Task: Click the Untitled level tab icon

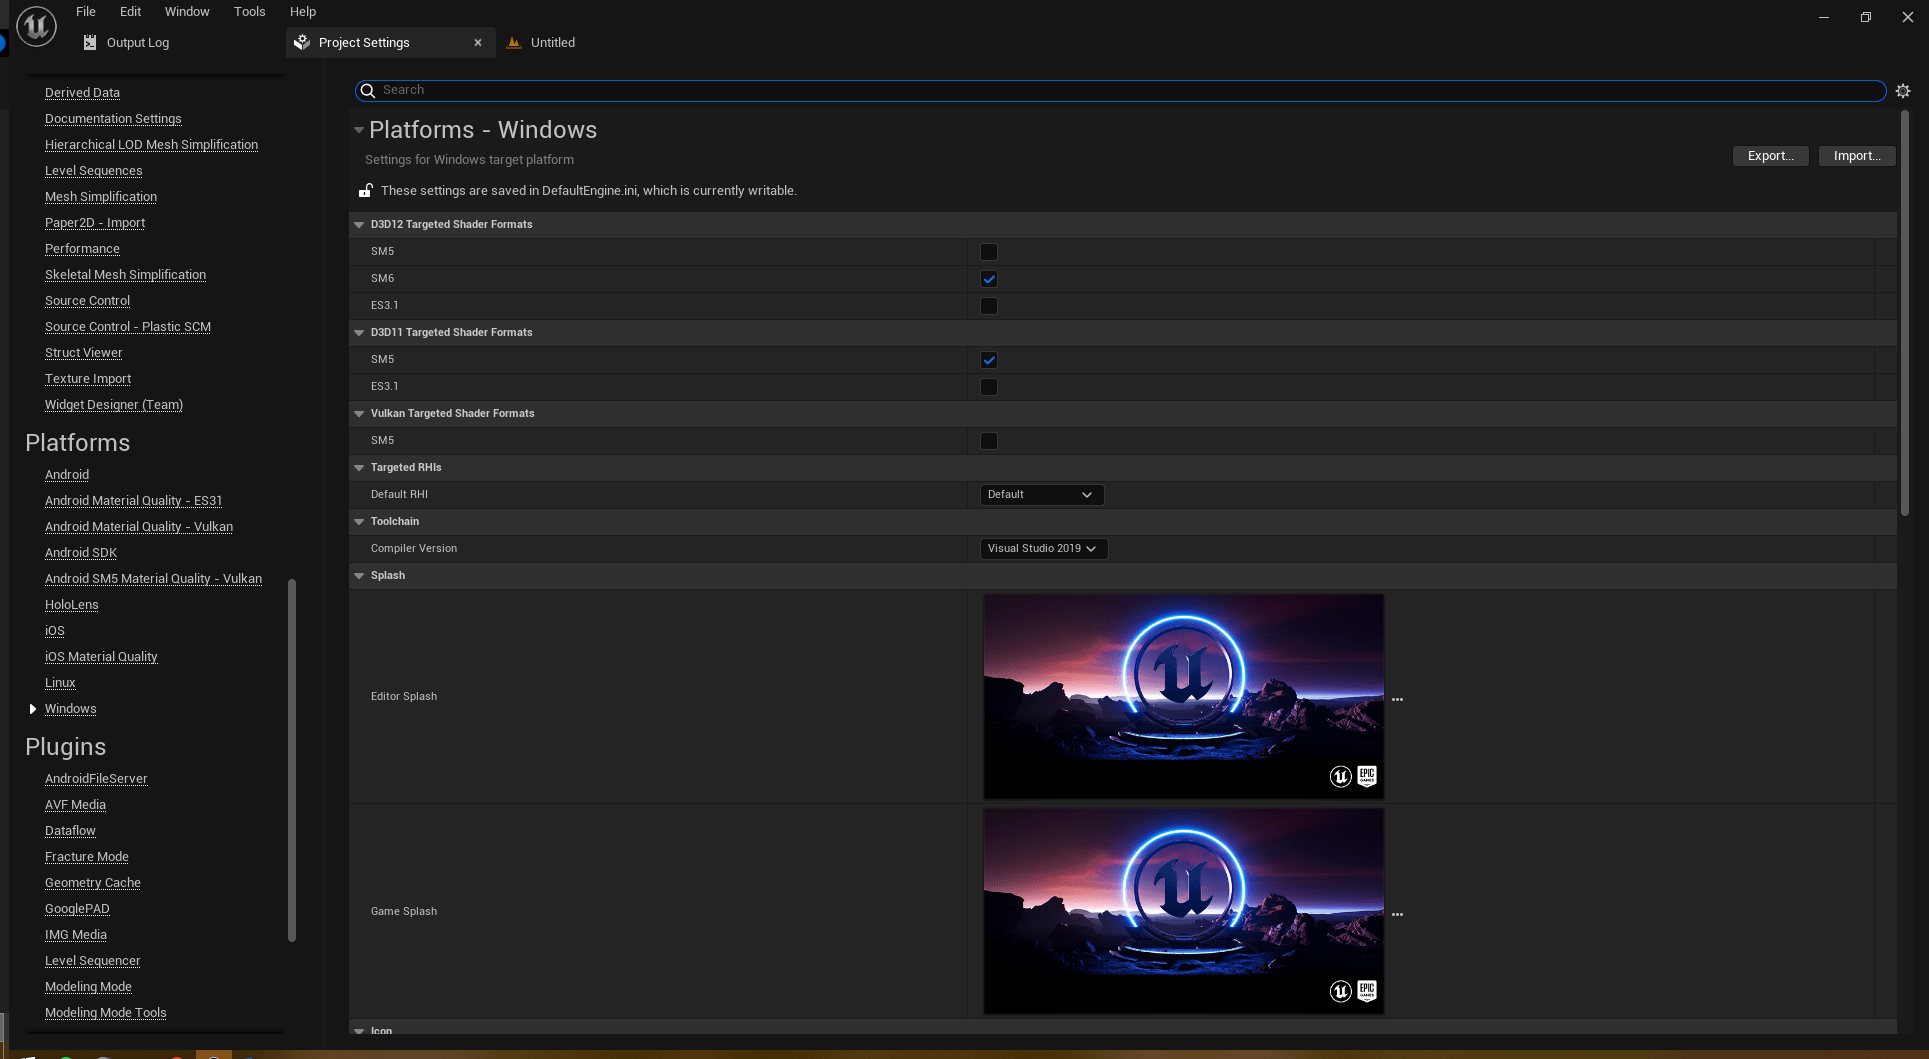Action: [x=514, y=42]
